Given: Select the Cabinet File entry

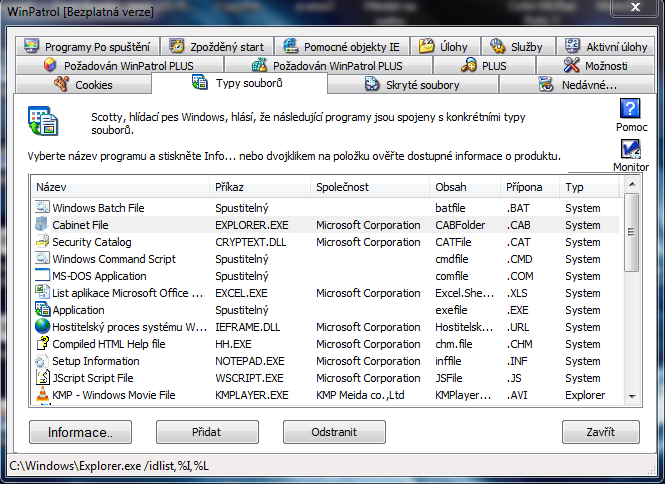Looking at the screenshot, I should (325, 225).
